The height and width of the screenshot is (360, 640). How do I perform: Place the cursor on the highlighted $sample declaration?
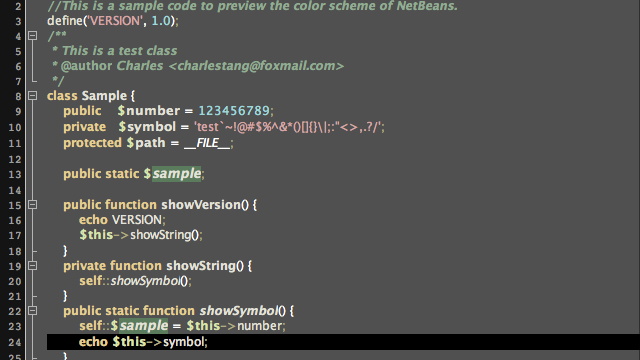click(x=176, y=174)
